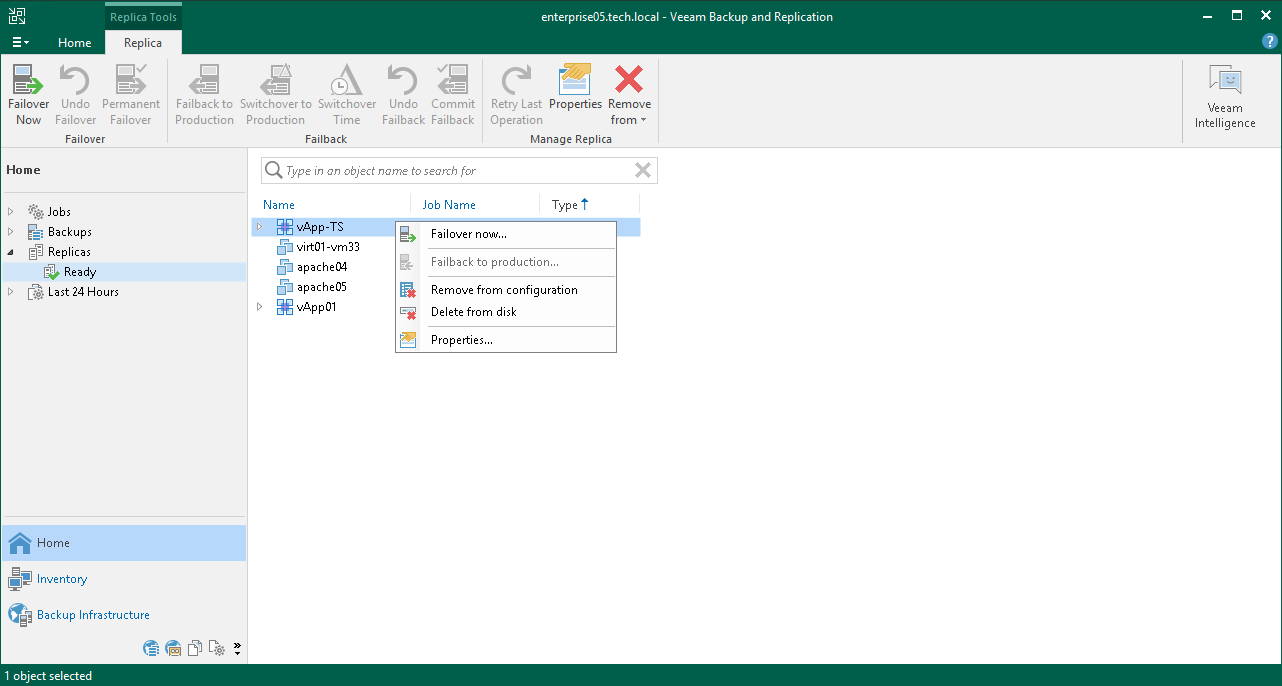Expand the Jobs tree node
This screenshot has height=686, width=1282.
(x=11, y=212)
